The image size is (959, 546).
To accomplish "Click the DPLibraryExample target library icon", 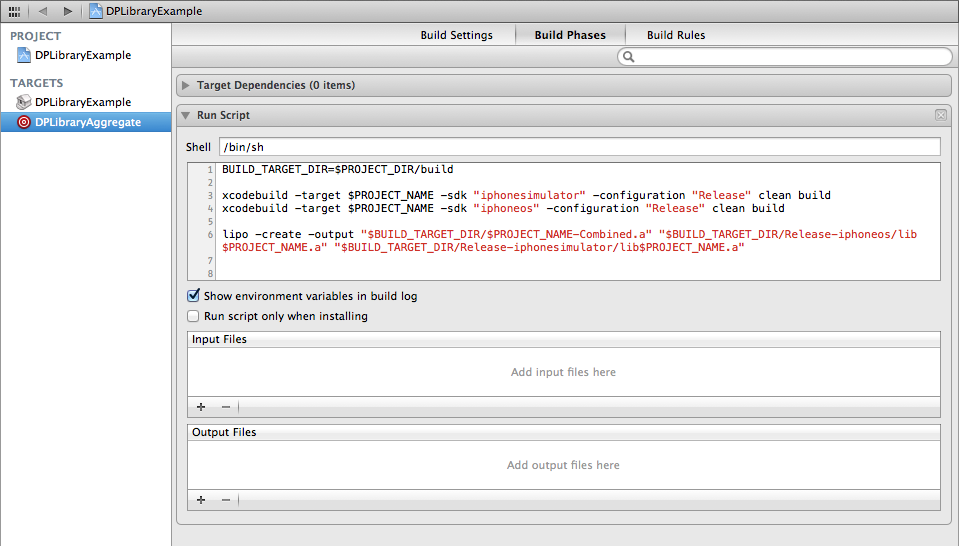I will click(23, 102).
